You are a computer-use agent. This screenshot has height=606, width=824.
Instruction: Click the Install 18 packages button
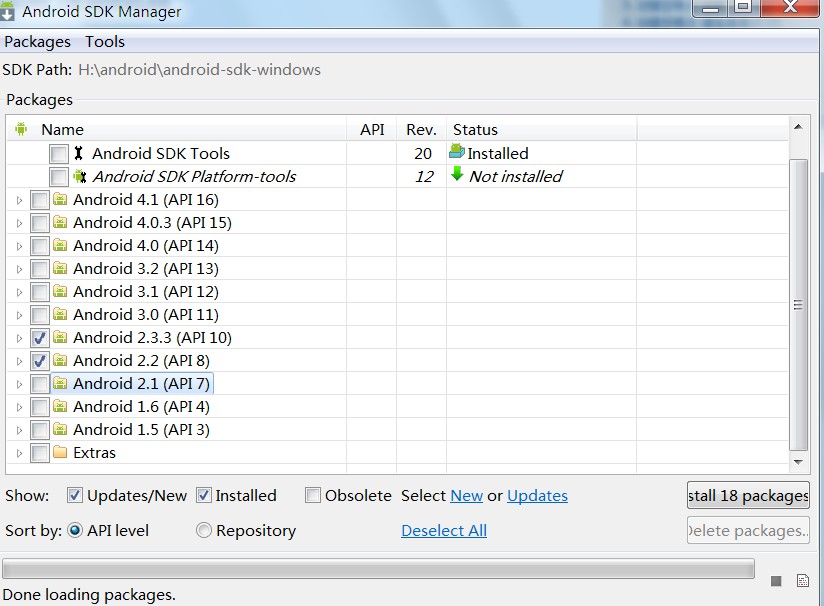tap(748, 495)
